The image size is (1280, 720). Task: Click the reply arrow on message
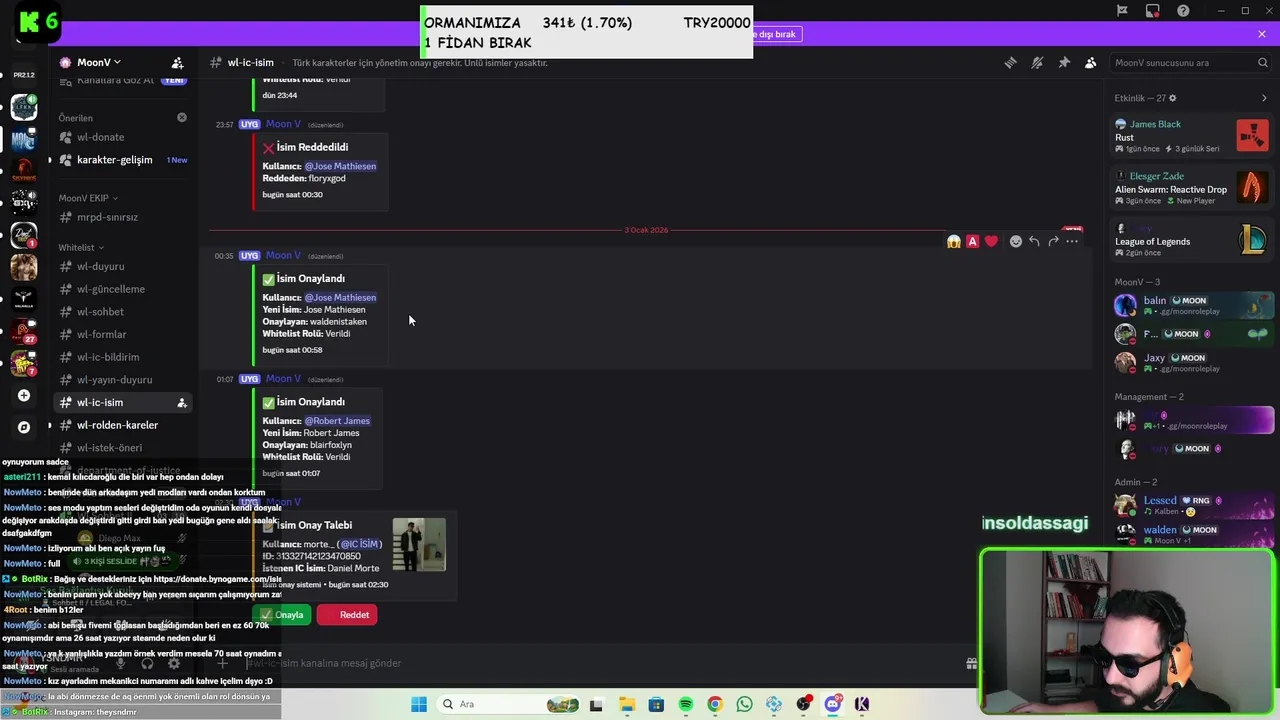1034,241
